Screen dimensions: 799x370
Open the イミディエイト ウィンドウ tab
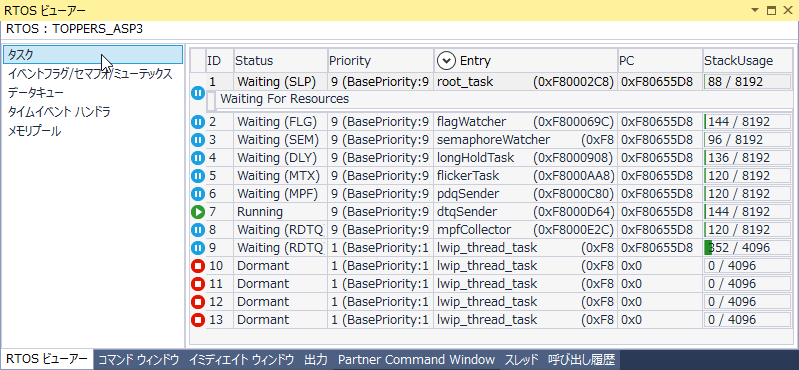[x=242, y=360]
